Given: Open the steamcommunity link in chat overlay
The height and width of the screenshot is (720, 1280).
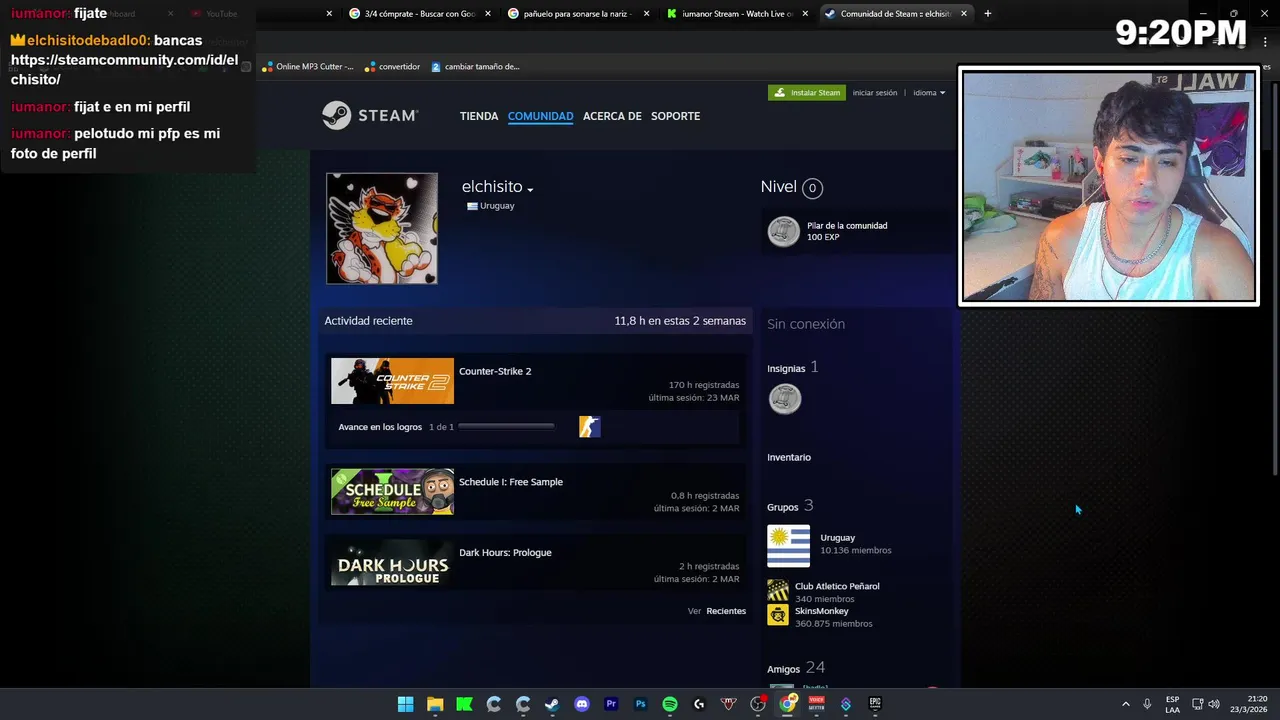Looking at the screenshot, I should tap(125, 70).
